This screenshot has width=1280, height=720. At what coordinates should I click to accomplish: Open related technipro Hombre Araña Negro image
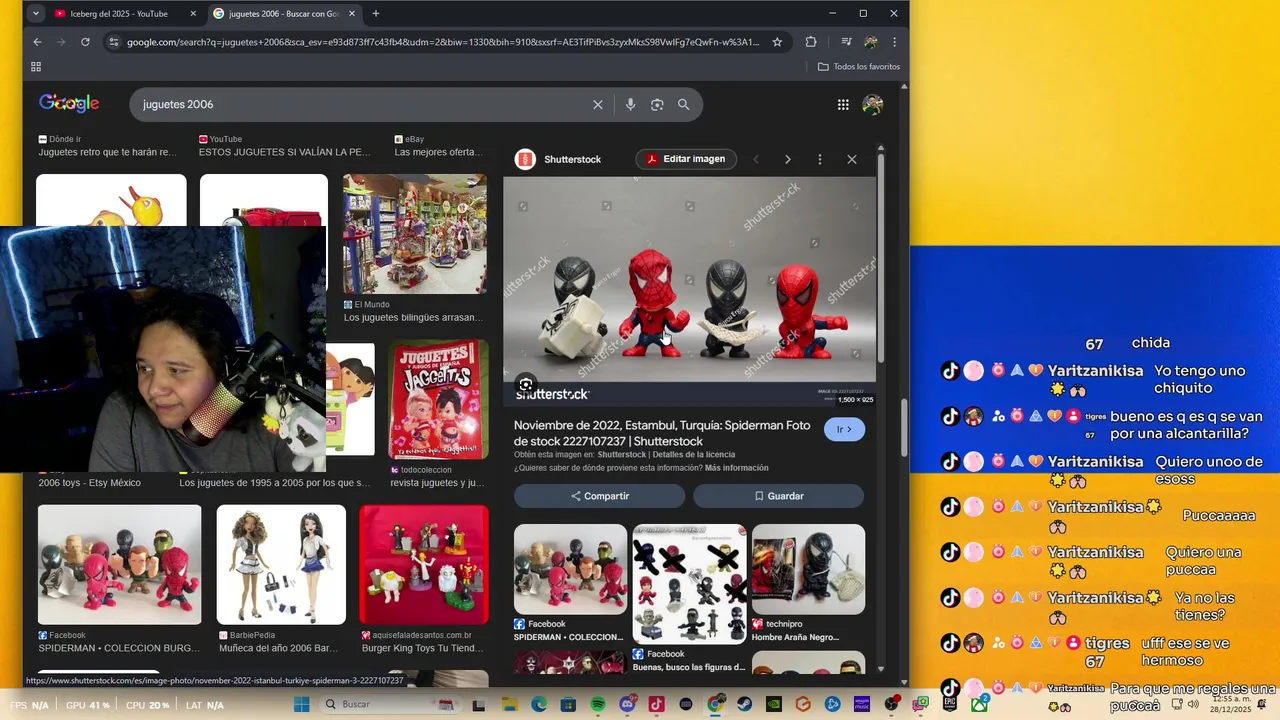pos(808,569)
